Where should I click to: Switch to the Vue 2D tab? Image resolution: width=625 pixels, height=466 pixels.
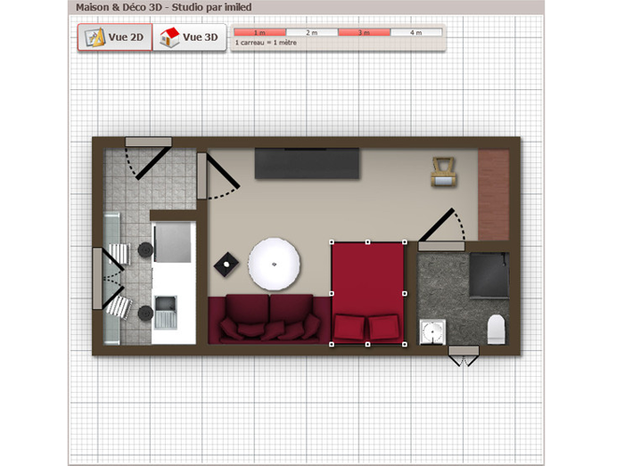(115, 37)
